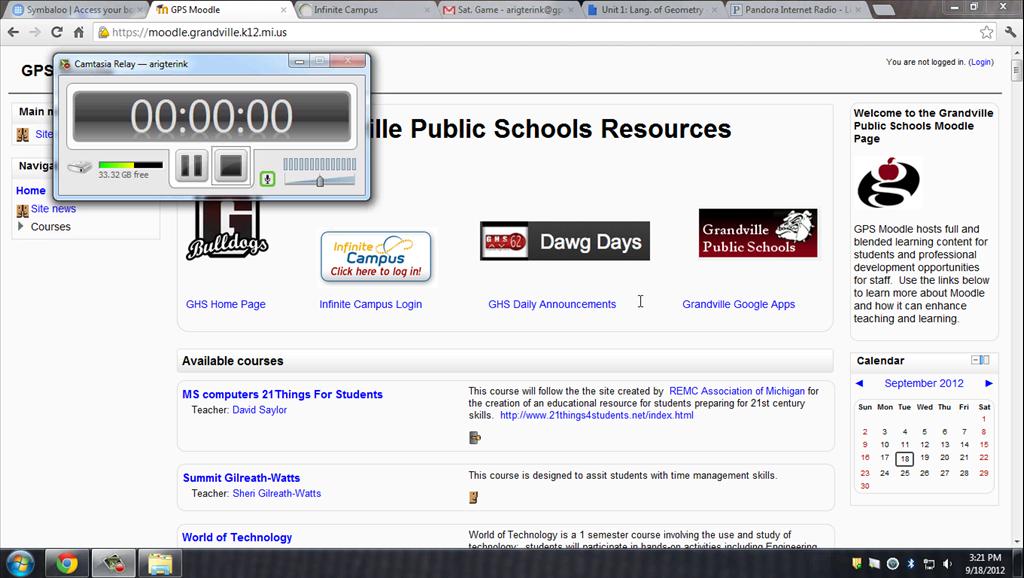Pause recording in Camtasia Relay
The height and width of the screenshot is (578, 1024).
pyautogui.click(x=191, y=166)
